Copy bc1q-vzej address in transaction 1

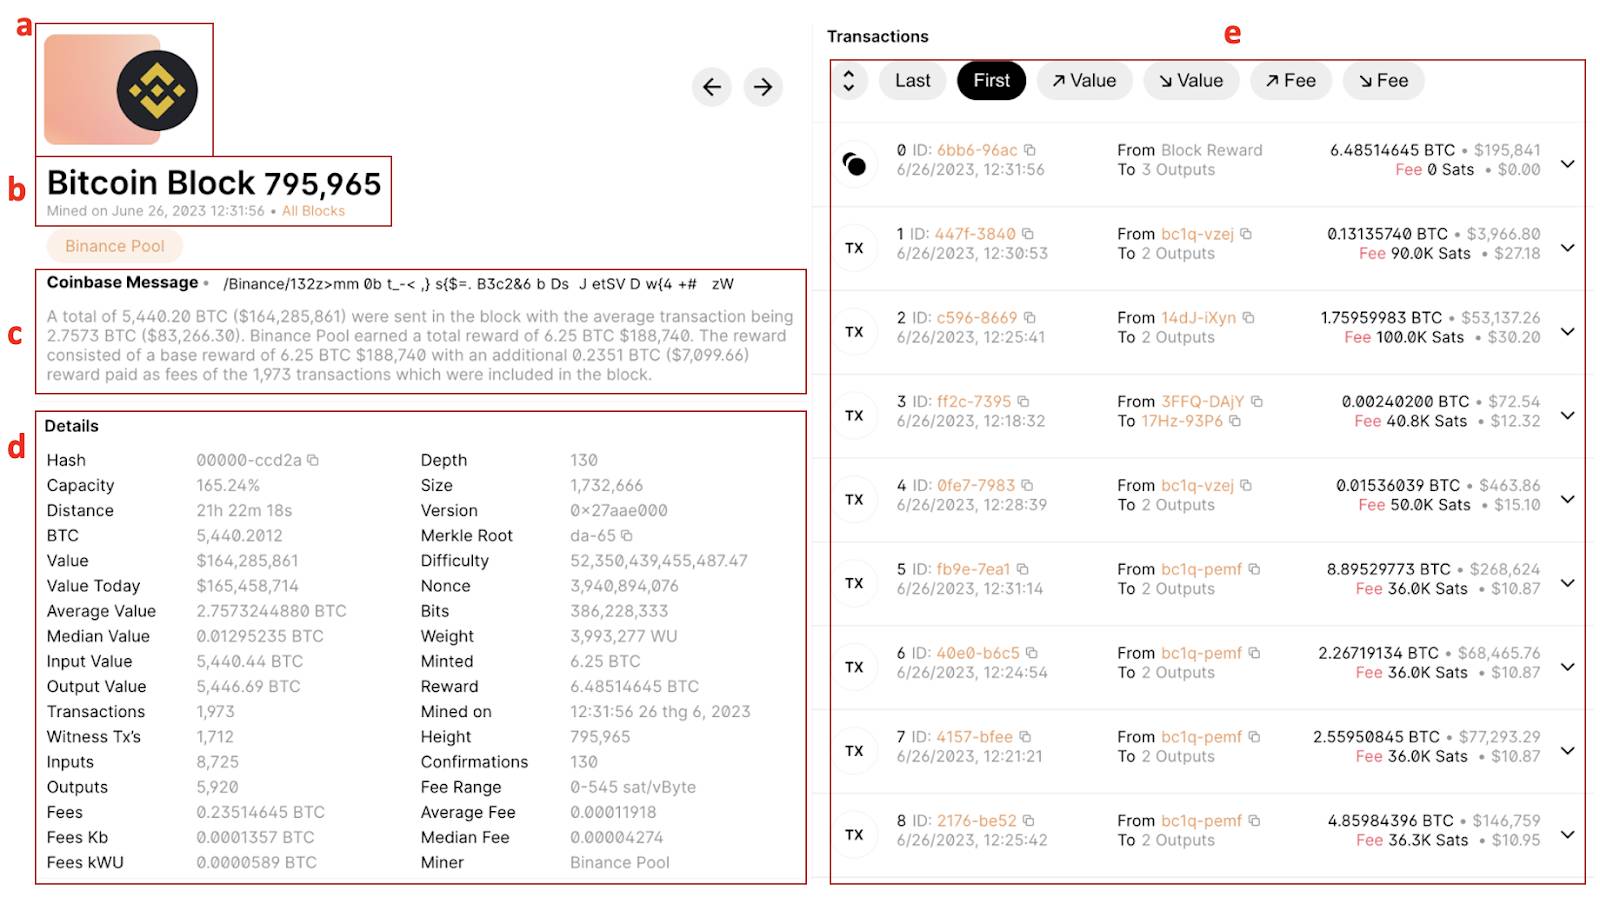click(x=1246, y=234)
